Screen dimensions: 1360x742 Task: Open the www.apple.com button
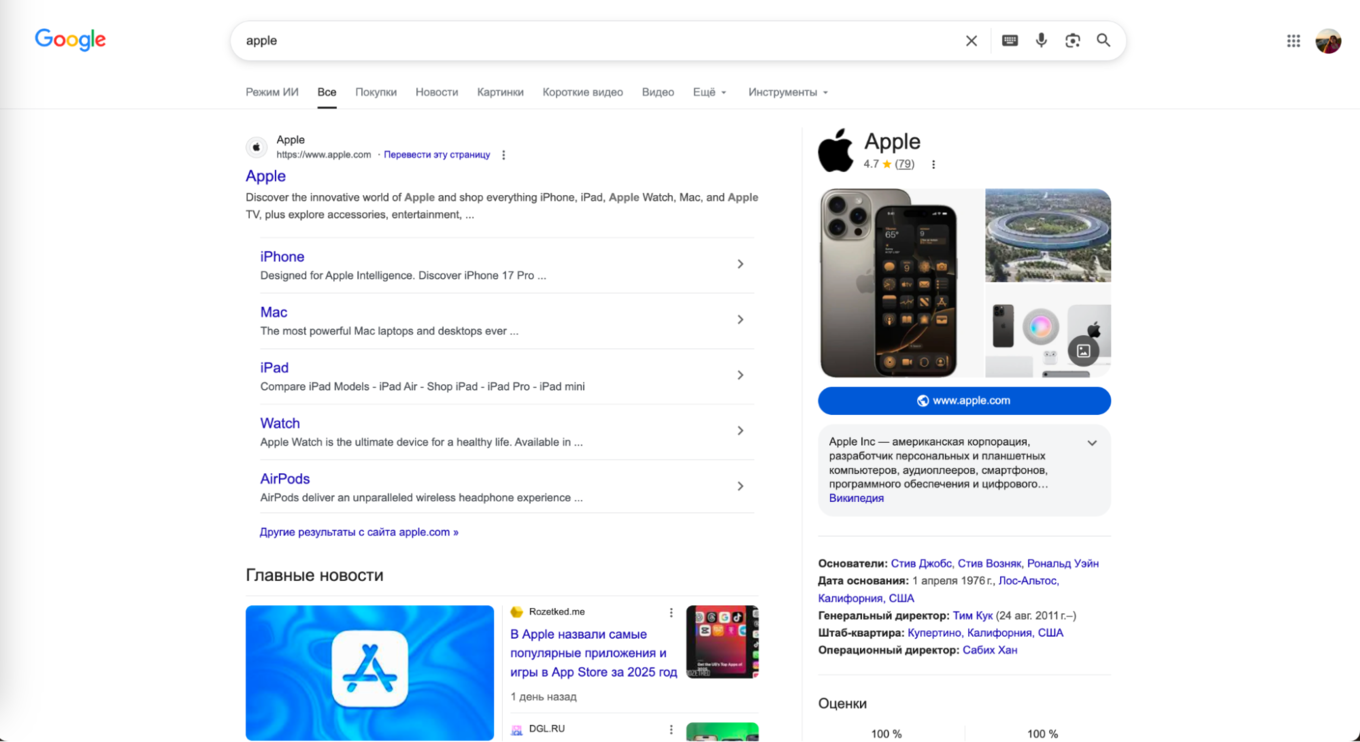[x=964, y=400]
